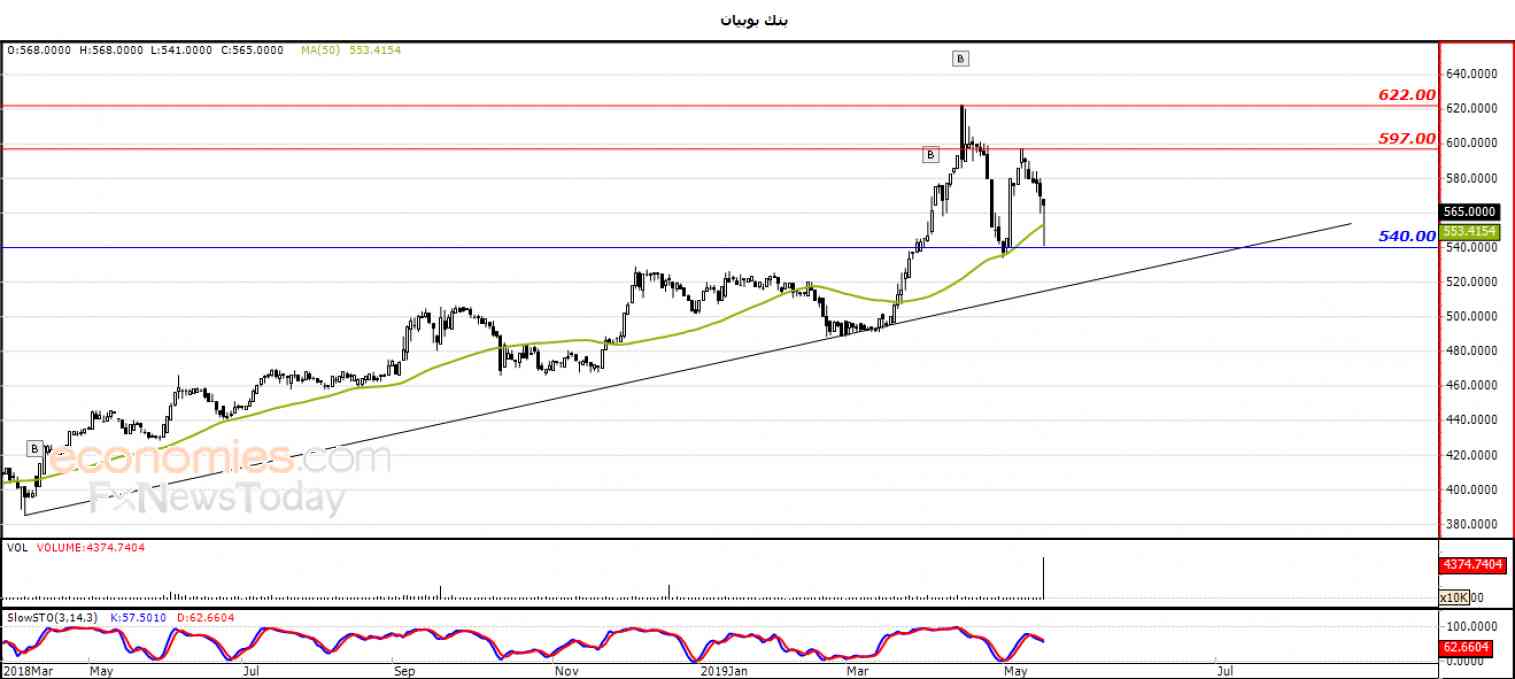
Task: Select the blue 540.00 support label
Action: tap(1407, 236)
